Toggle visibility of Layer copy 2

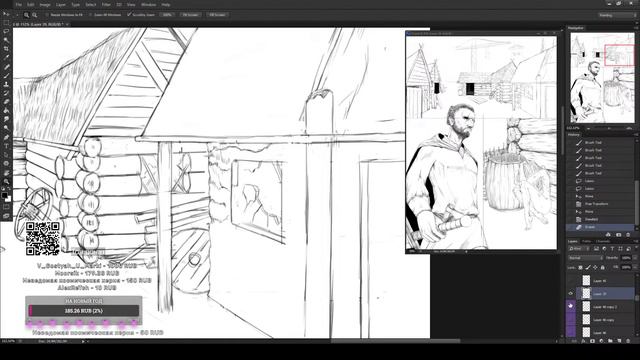(571, 306)
